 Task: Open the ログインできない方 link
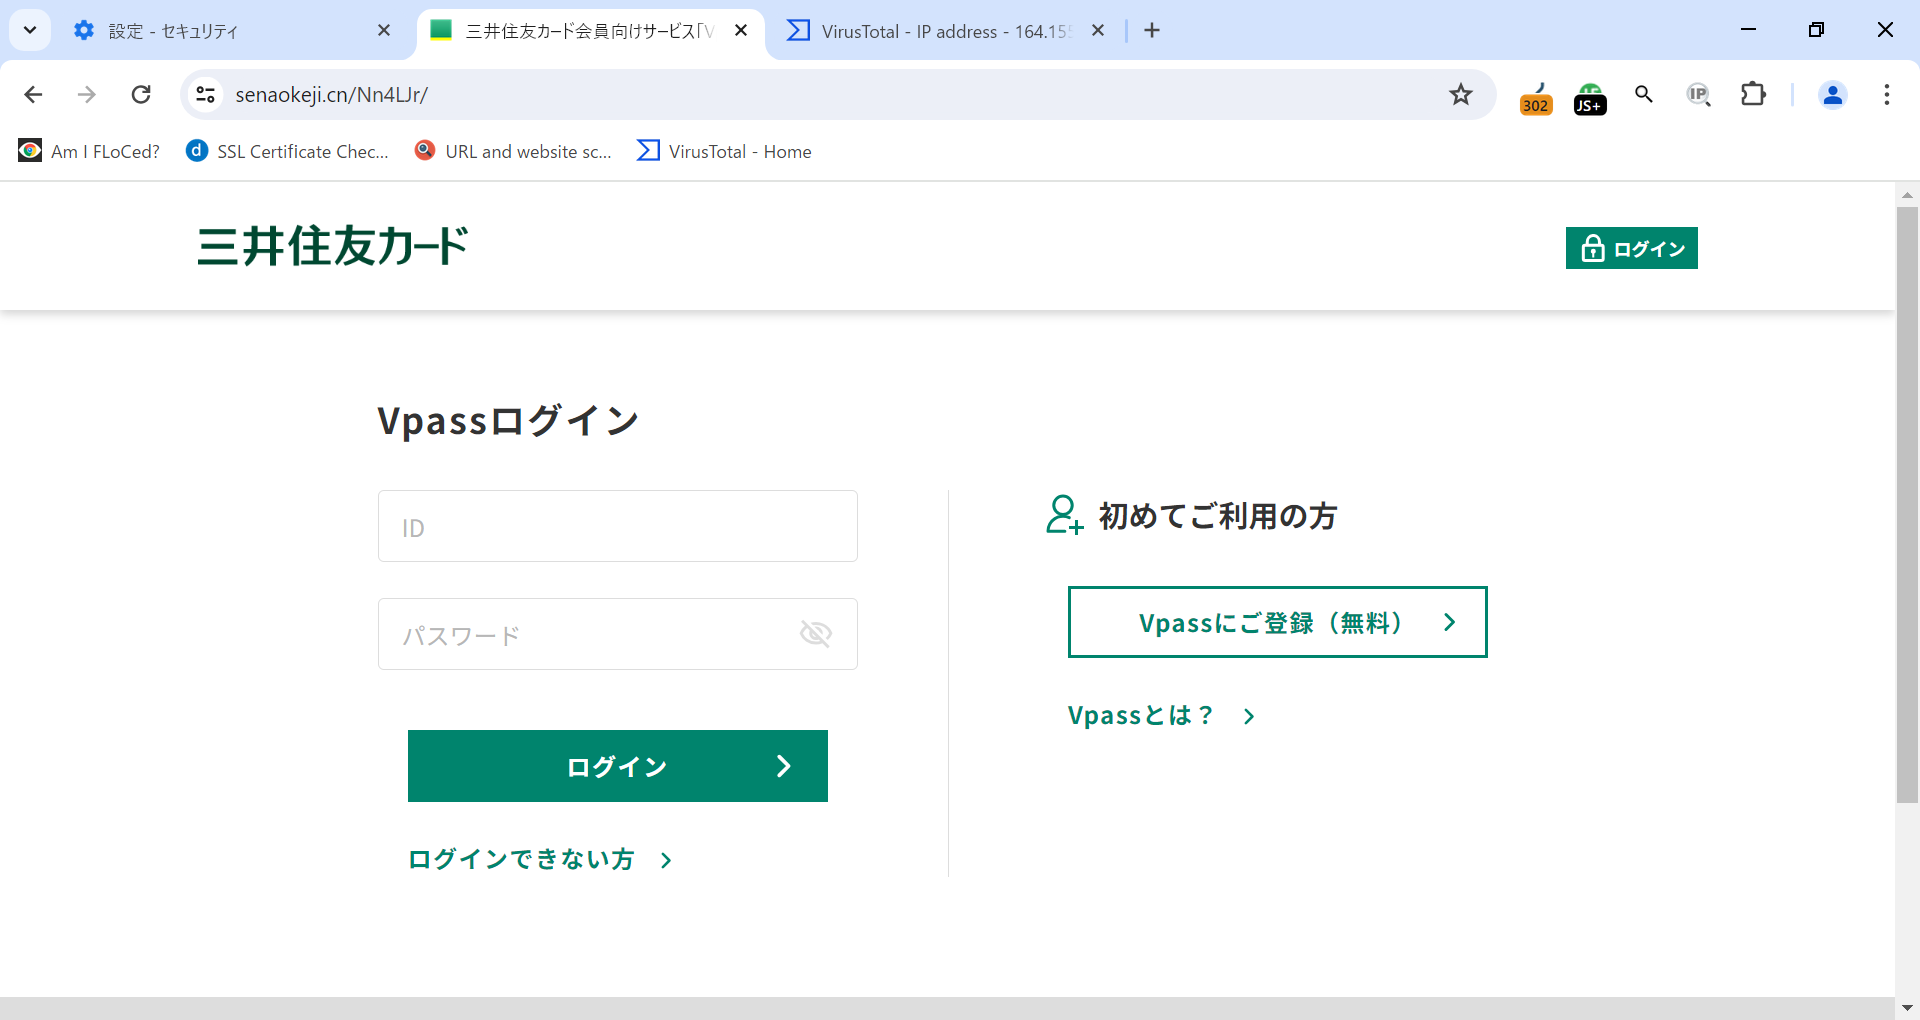click(541, 860)
